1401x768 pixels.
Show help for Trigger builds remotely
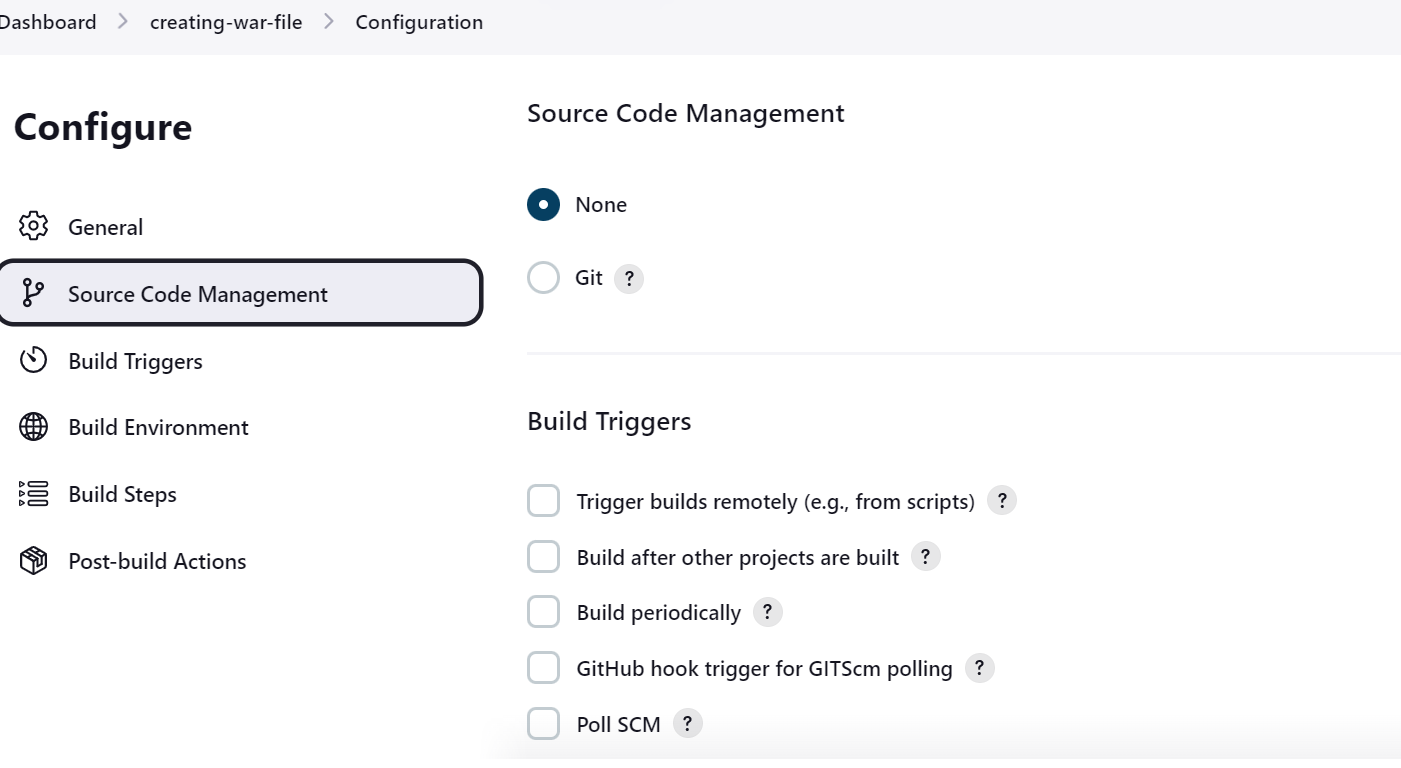pyautogui.click(x=1001, y=501)
